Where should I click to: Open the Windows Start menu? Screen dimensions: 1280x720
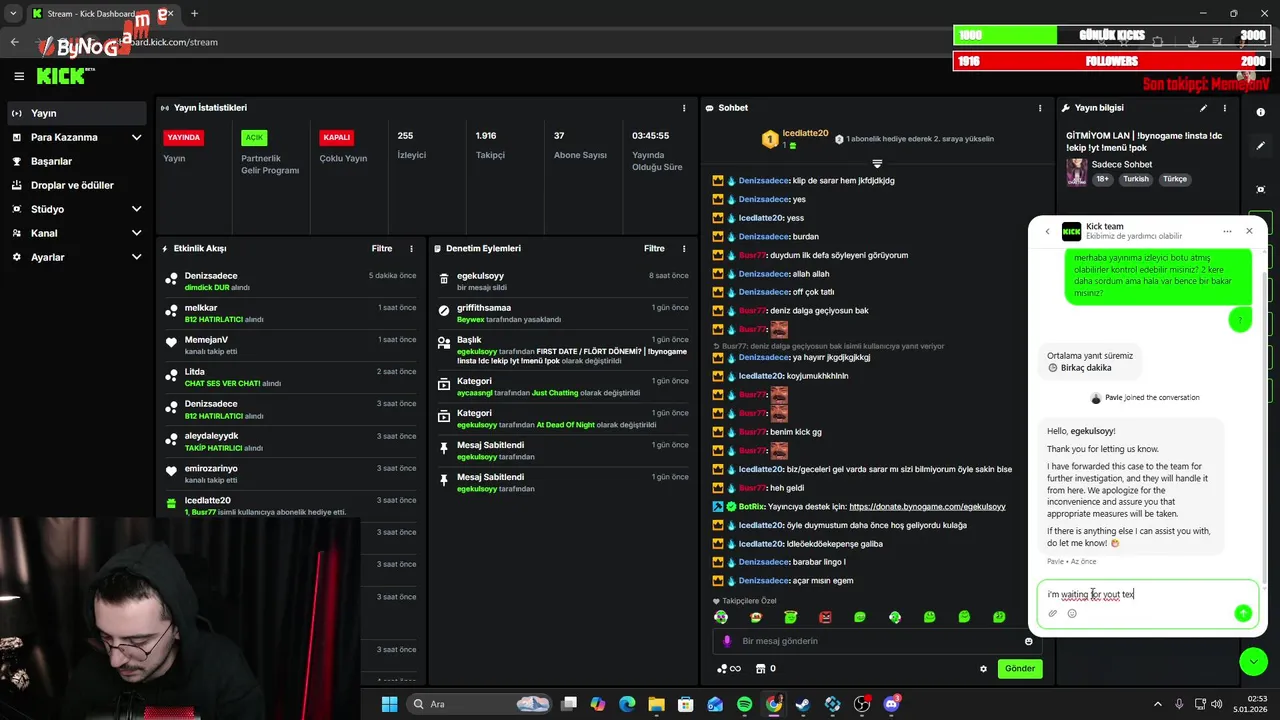(389, 704)
